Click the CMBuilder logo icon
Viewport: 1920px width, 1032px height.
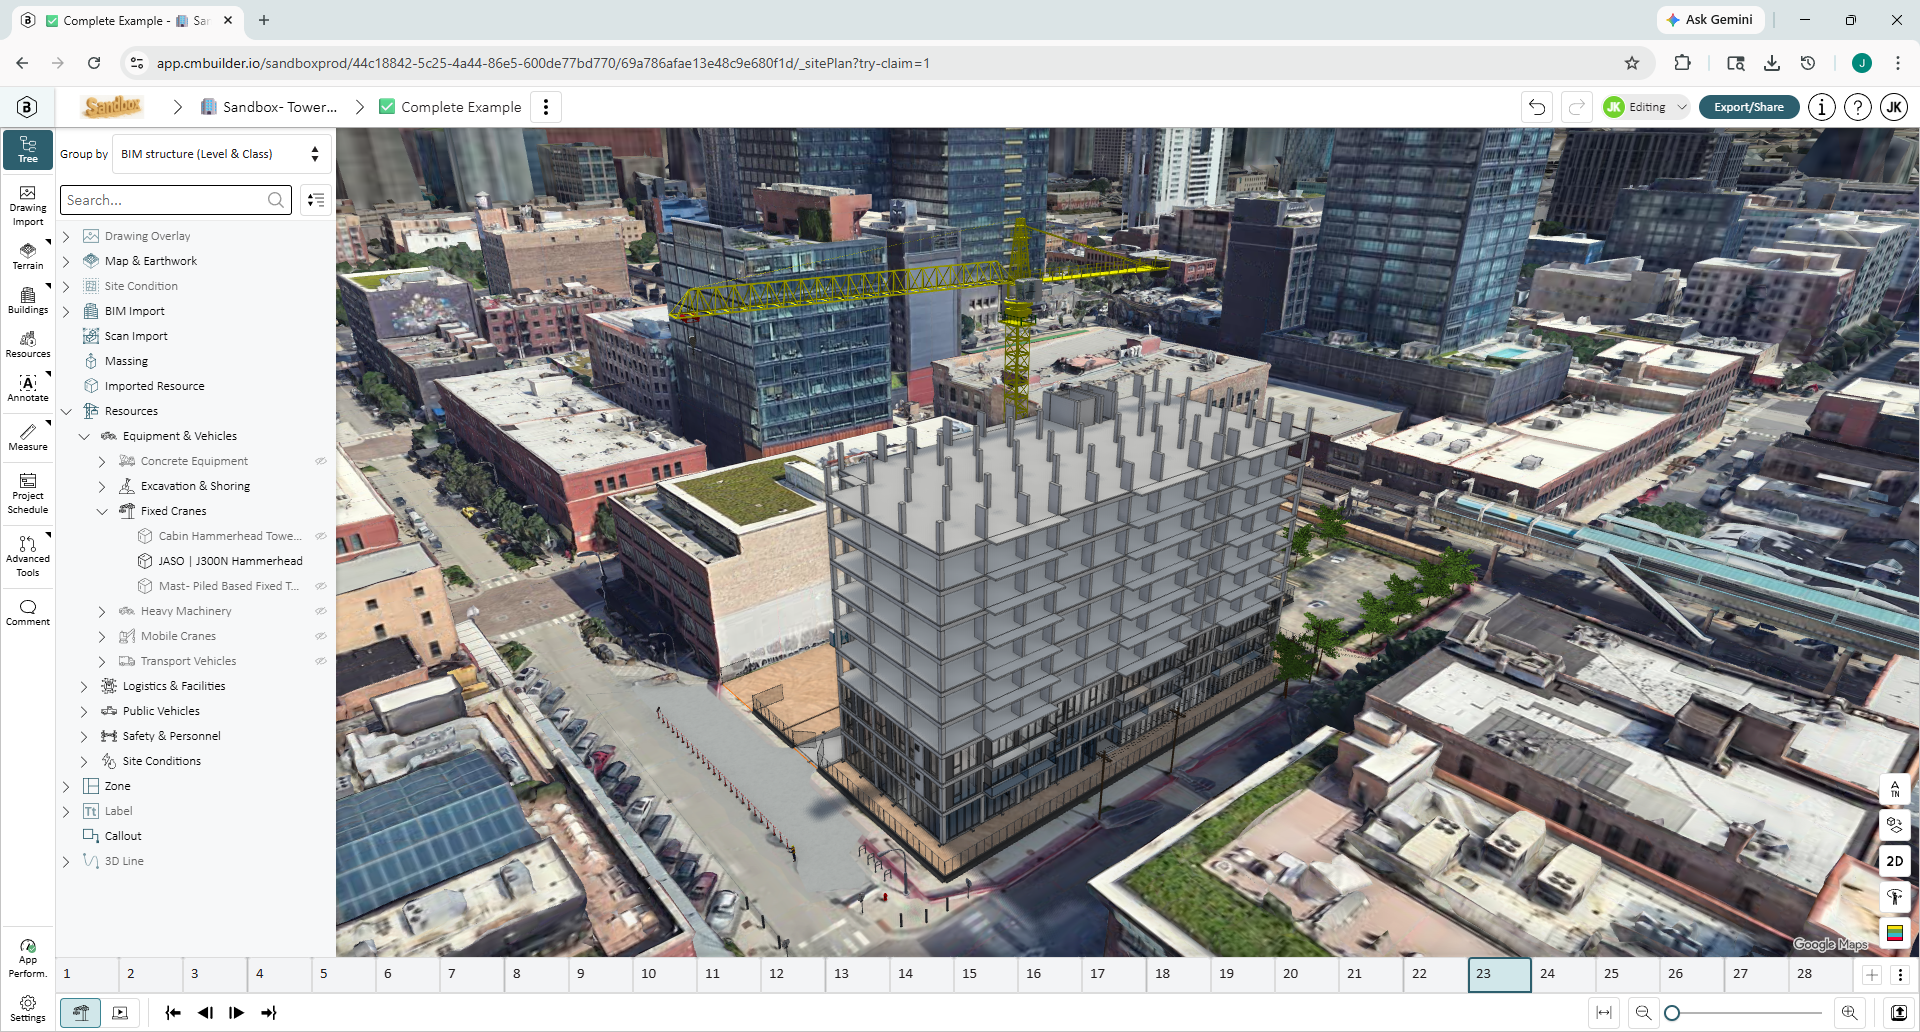click(27, 107)
